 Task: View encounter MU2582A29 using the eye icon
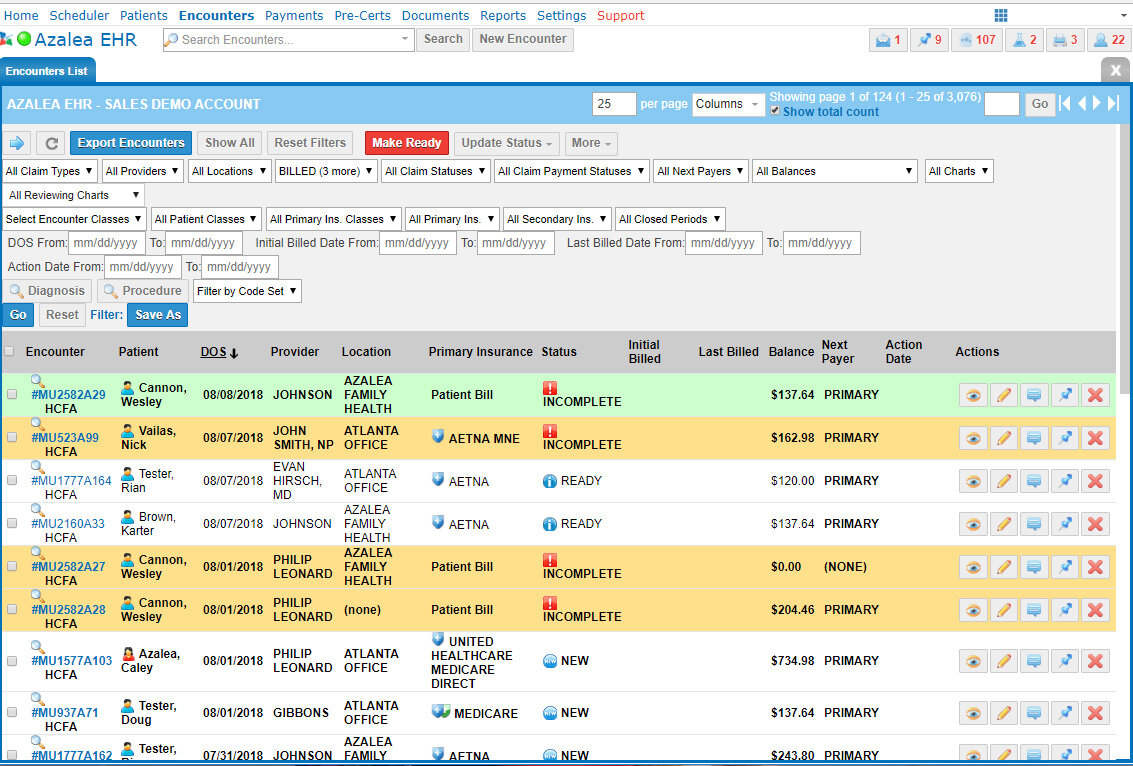point(972,395)
